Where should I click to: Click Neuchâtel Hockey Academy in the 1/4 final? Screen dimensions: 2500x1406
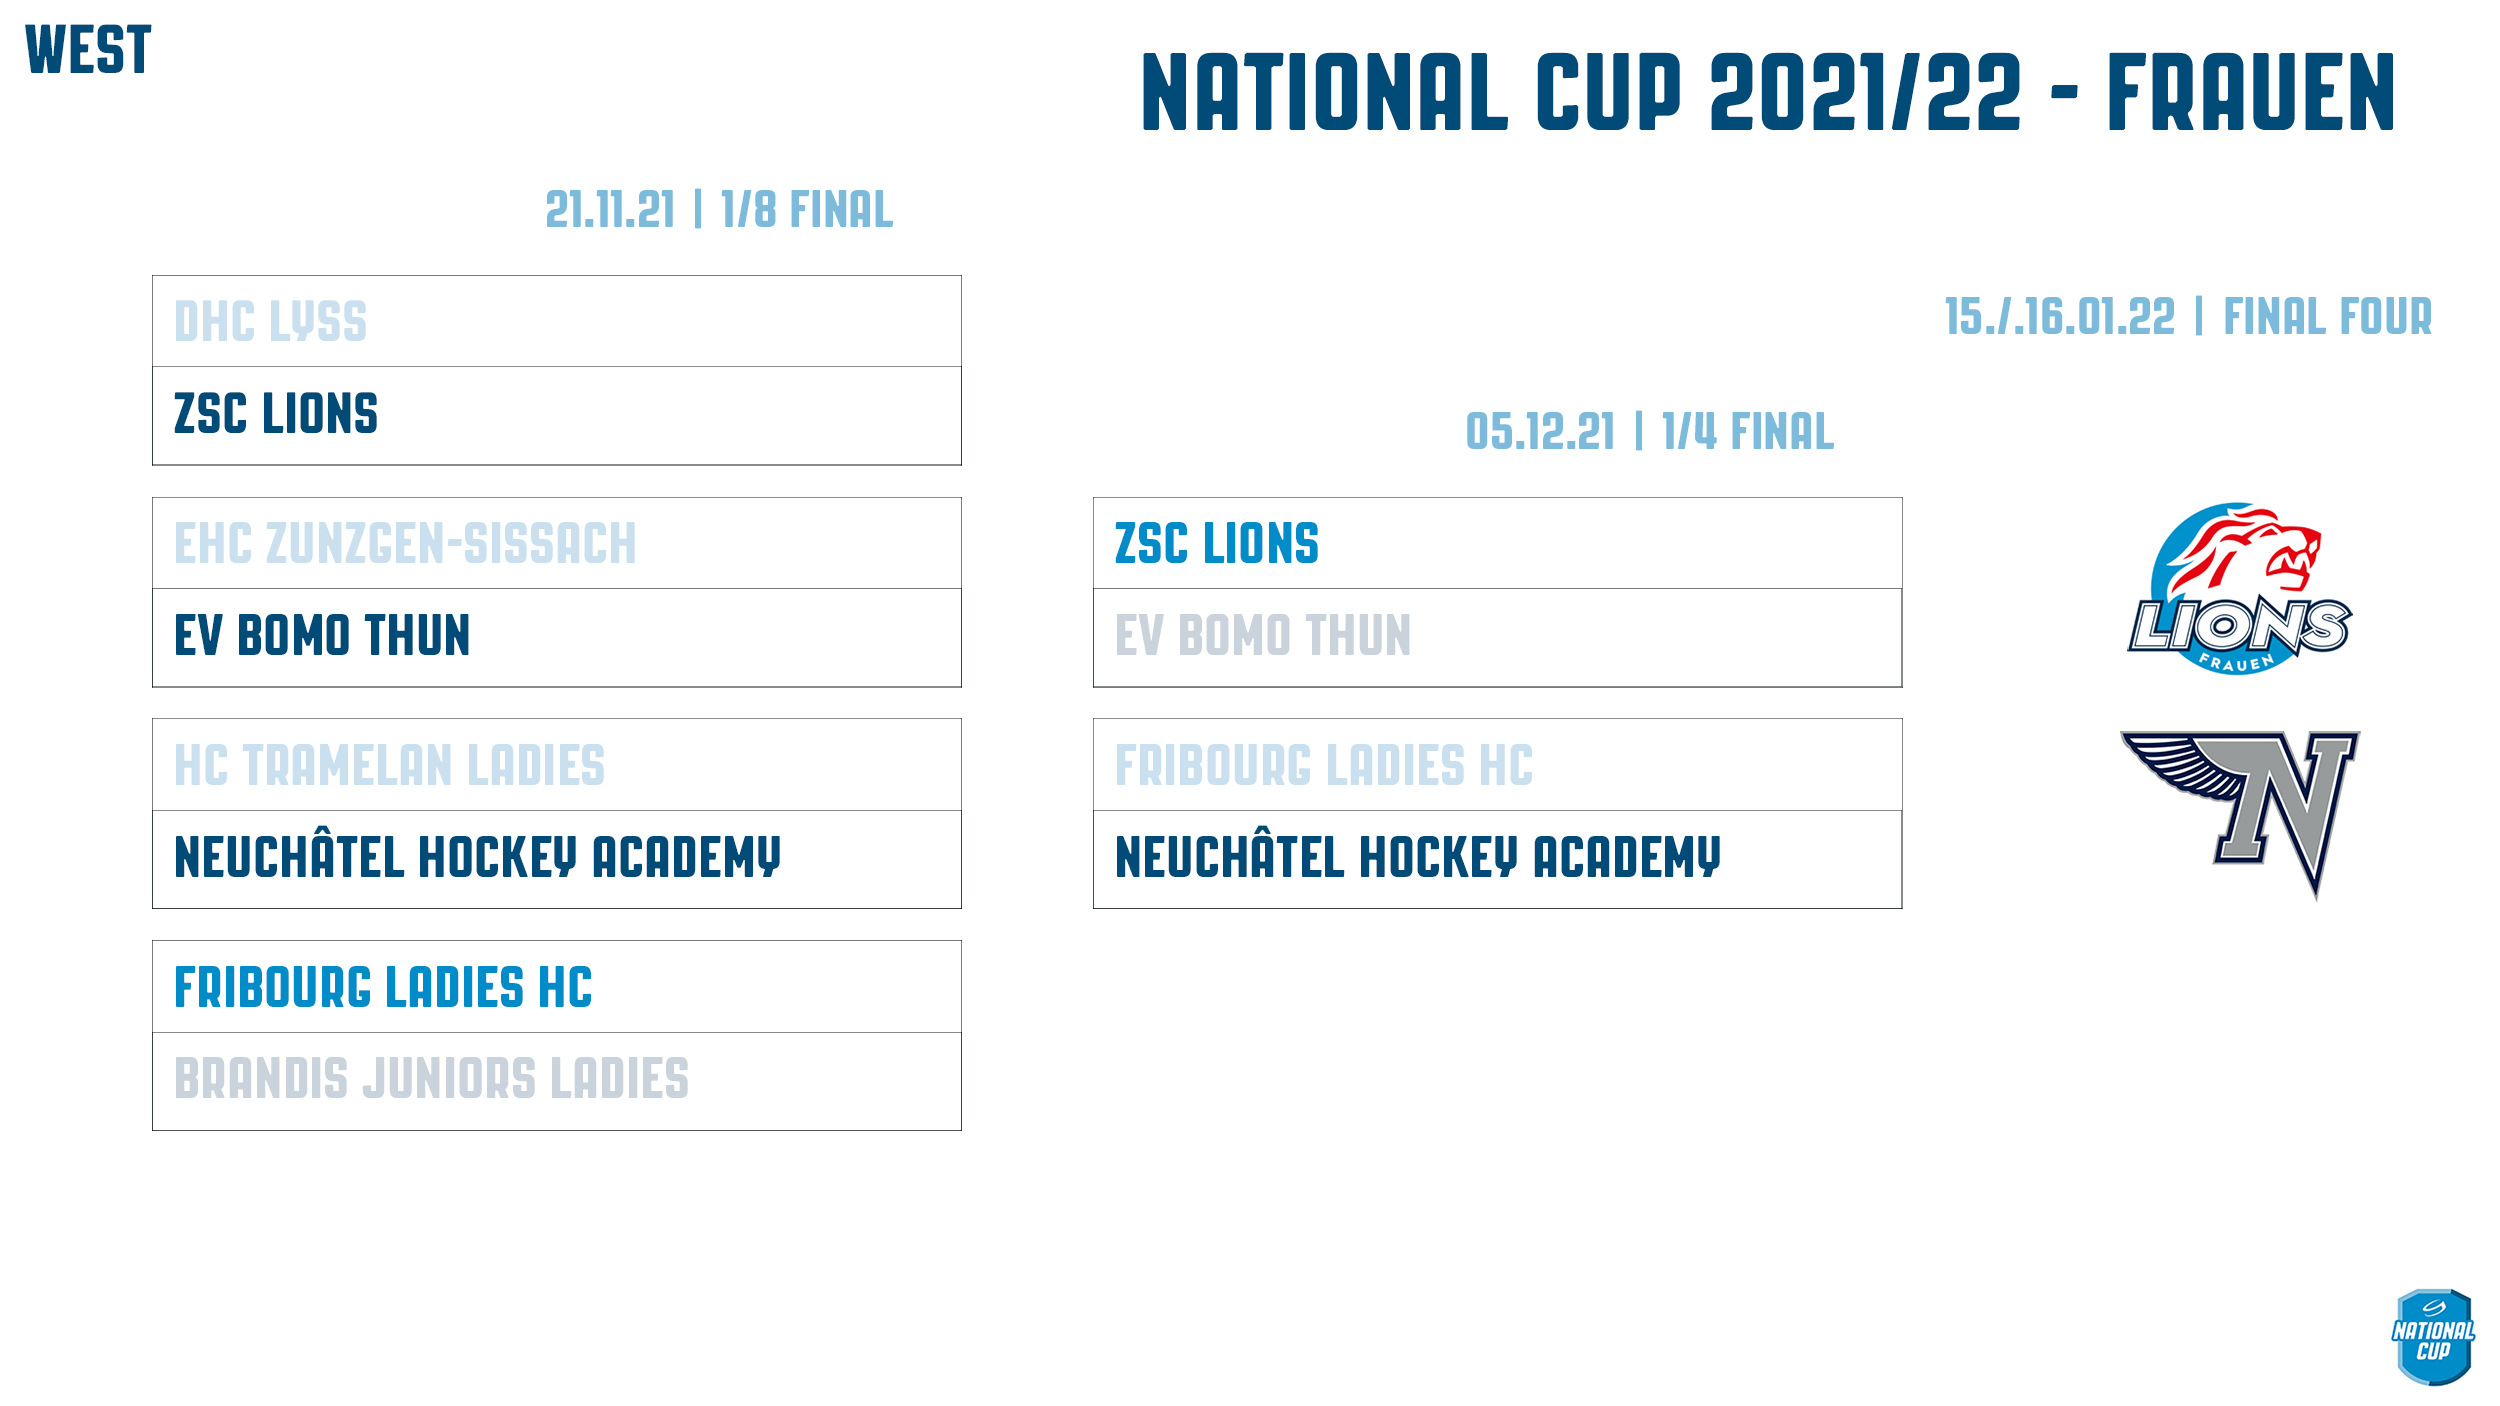click(x=1418, y=857)
